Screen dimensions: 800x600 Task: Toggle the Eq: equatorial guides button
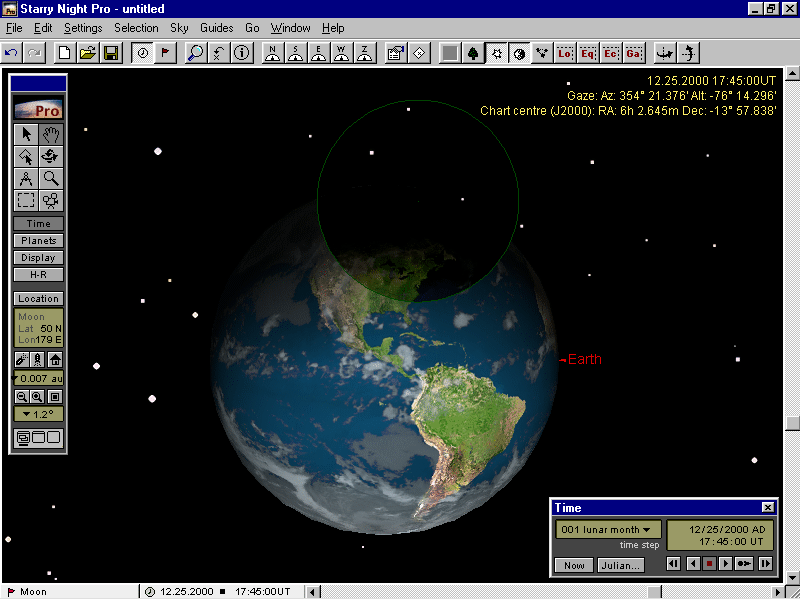(589, 53)
